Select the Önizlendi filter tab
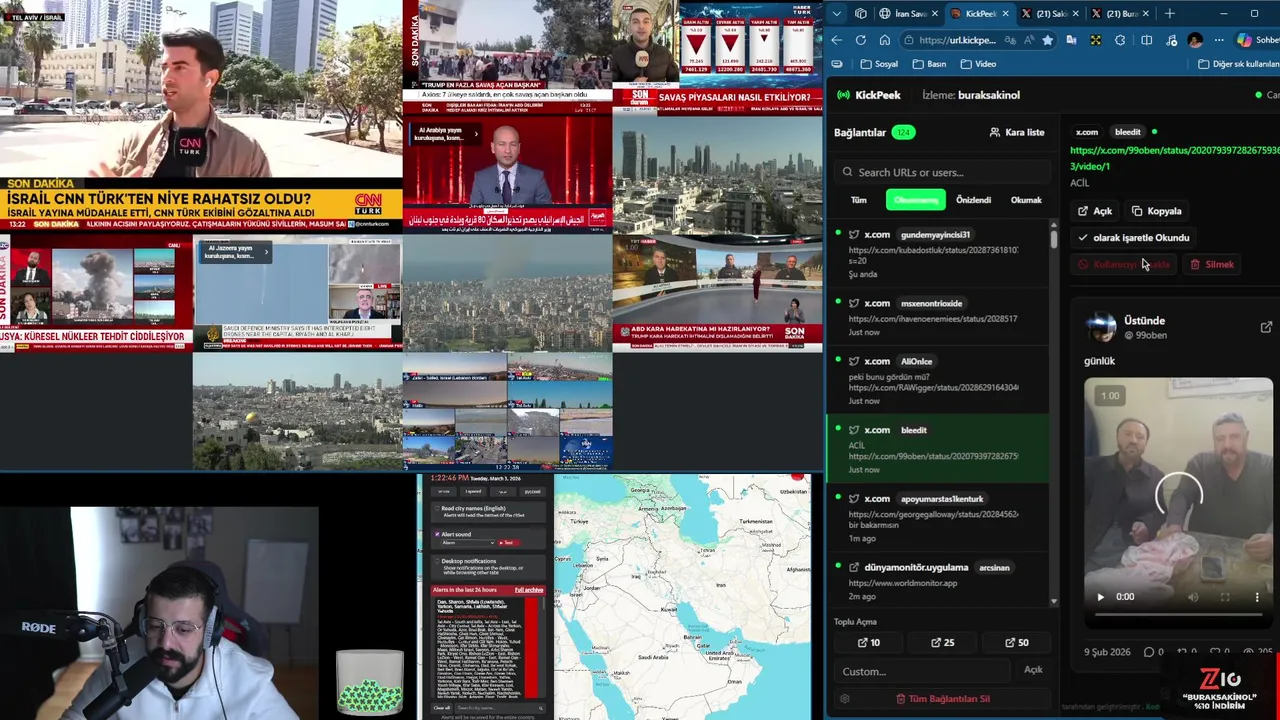 973,200
